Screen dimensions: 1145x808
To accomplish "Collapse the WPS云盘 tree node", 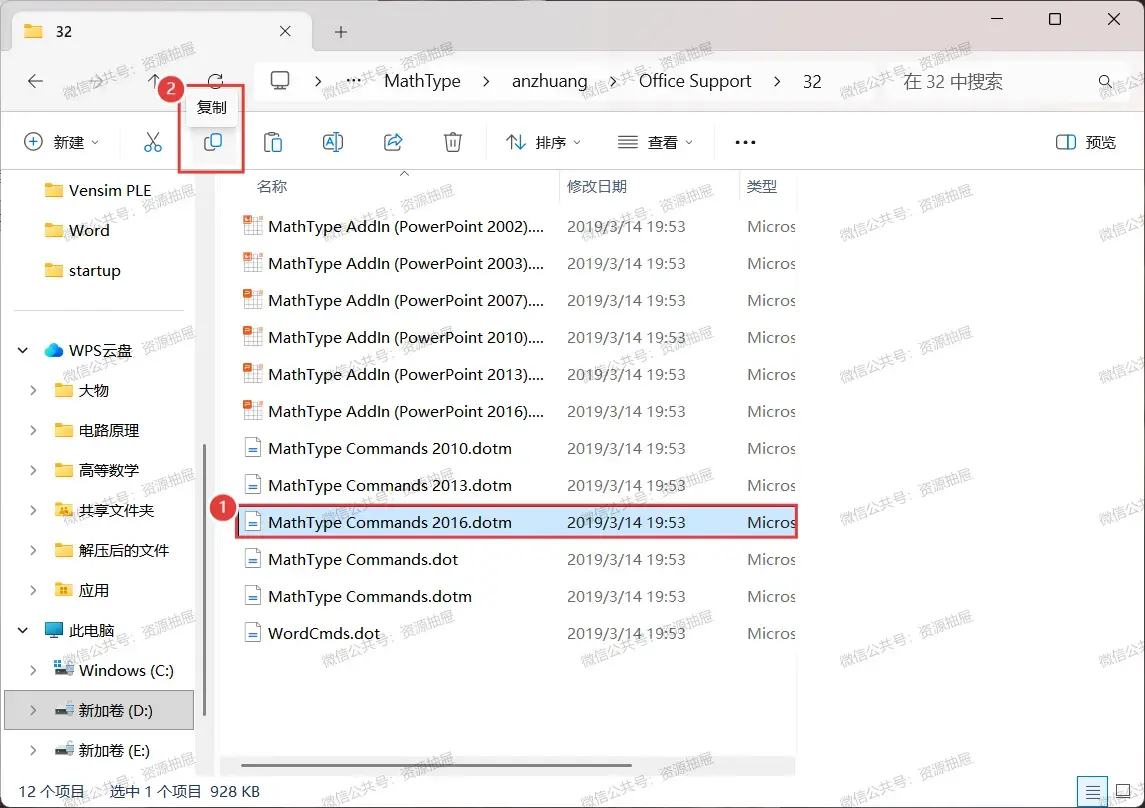I will [x=23, y=350].
